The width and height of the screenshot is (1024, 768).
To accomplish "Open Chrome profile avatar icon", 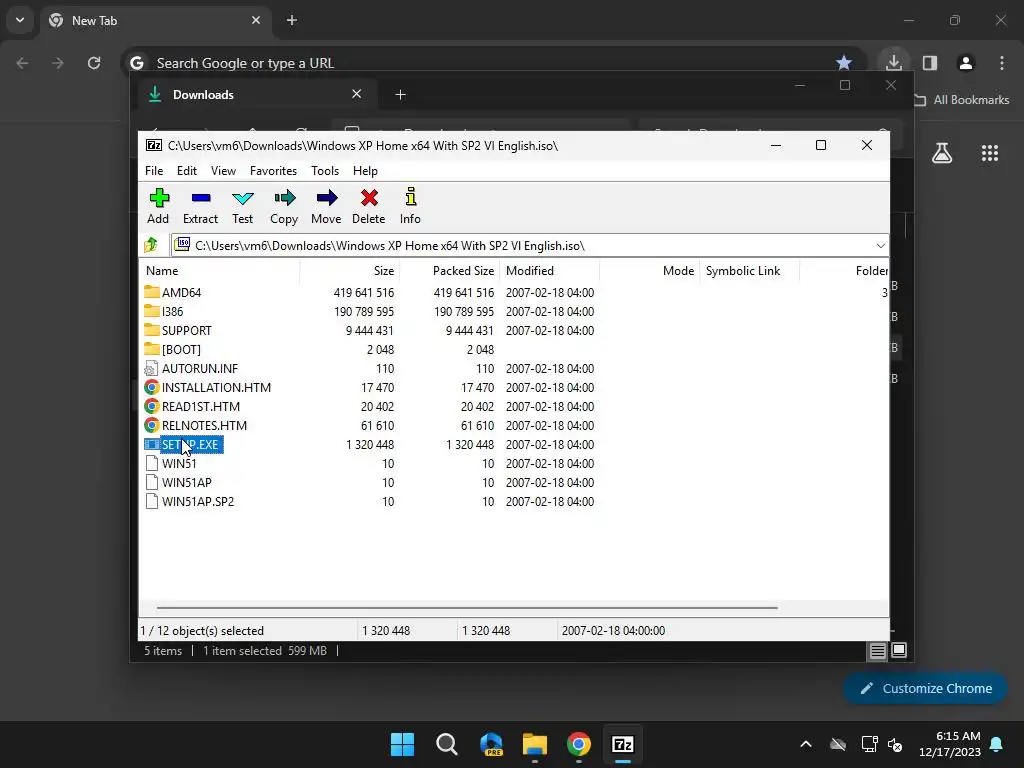I will (x=965, y=63).
